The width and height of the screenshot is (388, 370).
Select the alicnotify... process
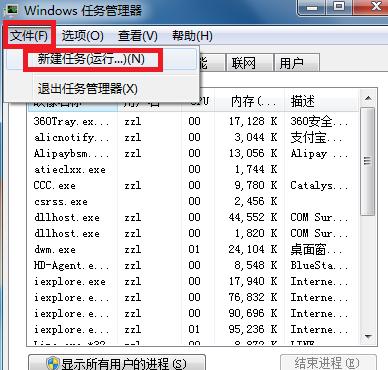pos(193,137)
